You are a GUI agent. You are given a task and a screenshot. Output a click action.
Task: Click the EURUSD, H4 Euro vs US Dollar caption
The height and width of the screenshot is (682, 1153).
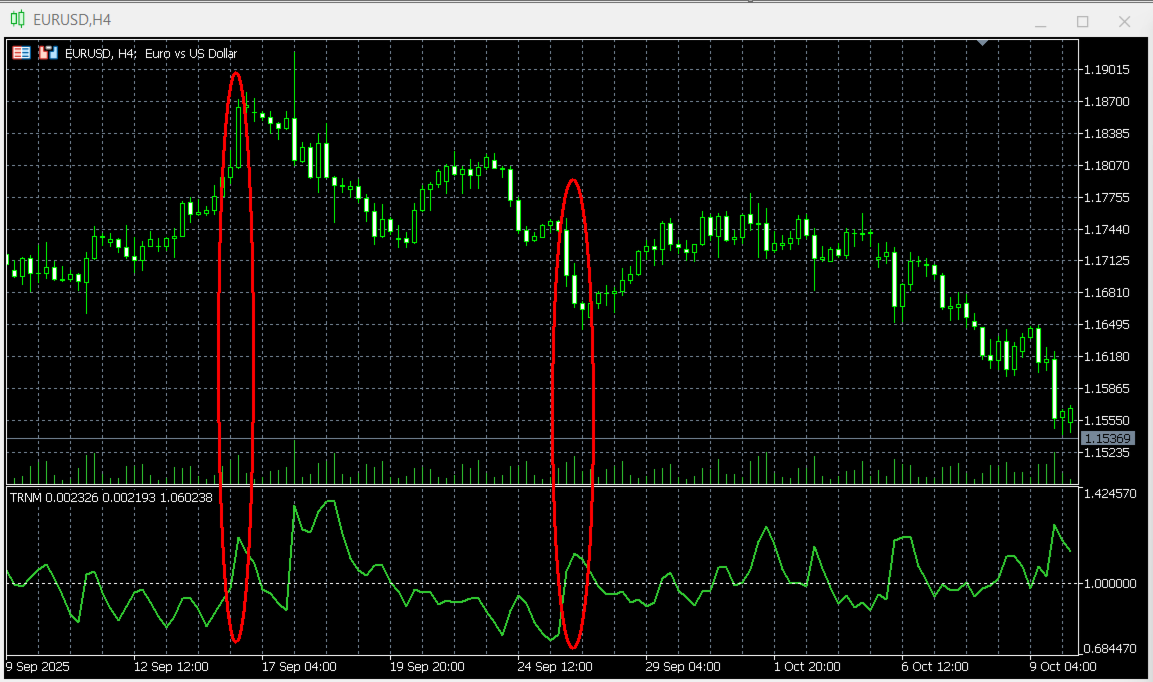(151, 54)
